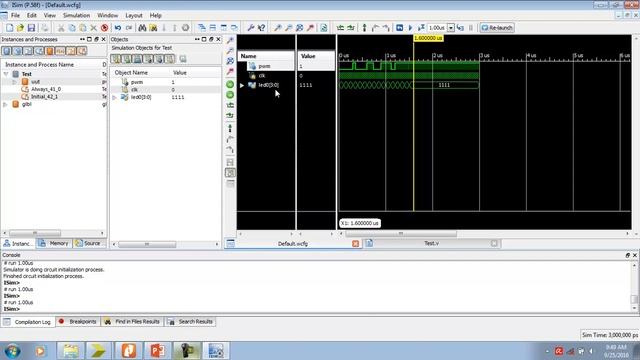The height and width of the screenshot is (360, 640).
Task: Select the clk signal in the waveform
Action: [x=262, y=76]
